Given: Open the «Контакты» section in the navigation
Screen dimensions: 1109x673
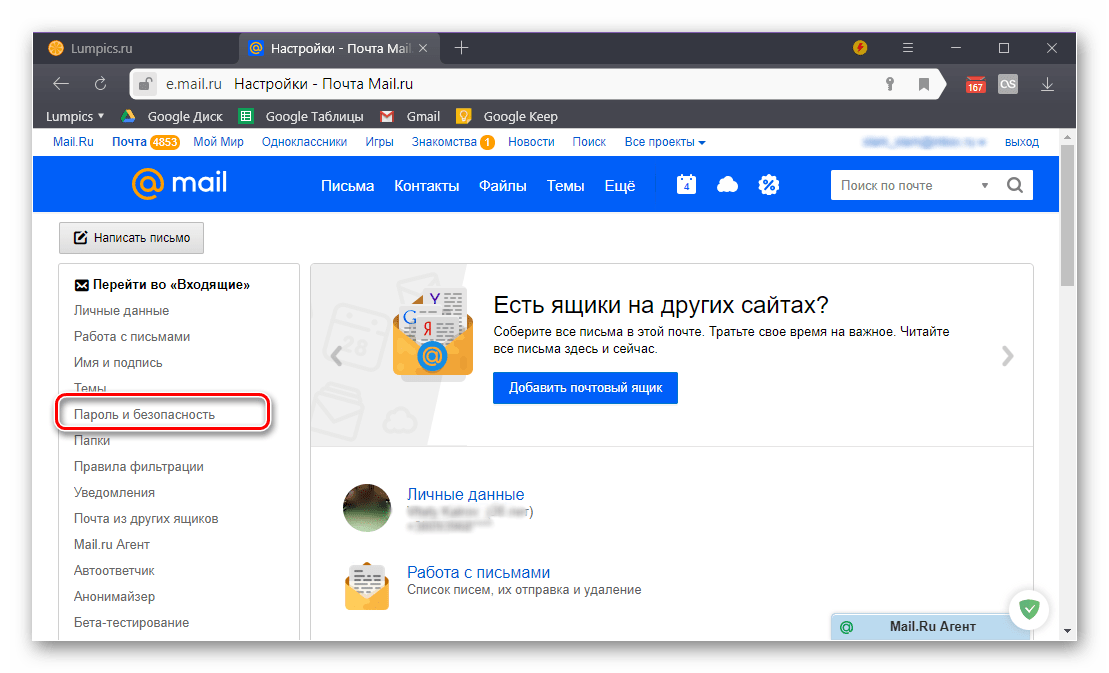Looking at the screenshot, I should pyautogui.click(x=426, y=184).
